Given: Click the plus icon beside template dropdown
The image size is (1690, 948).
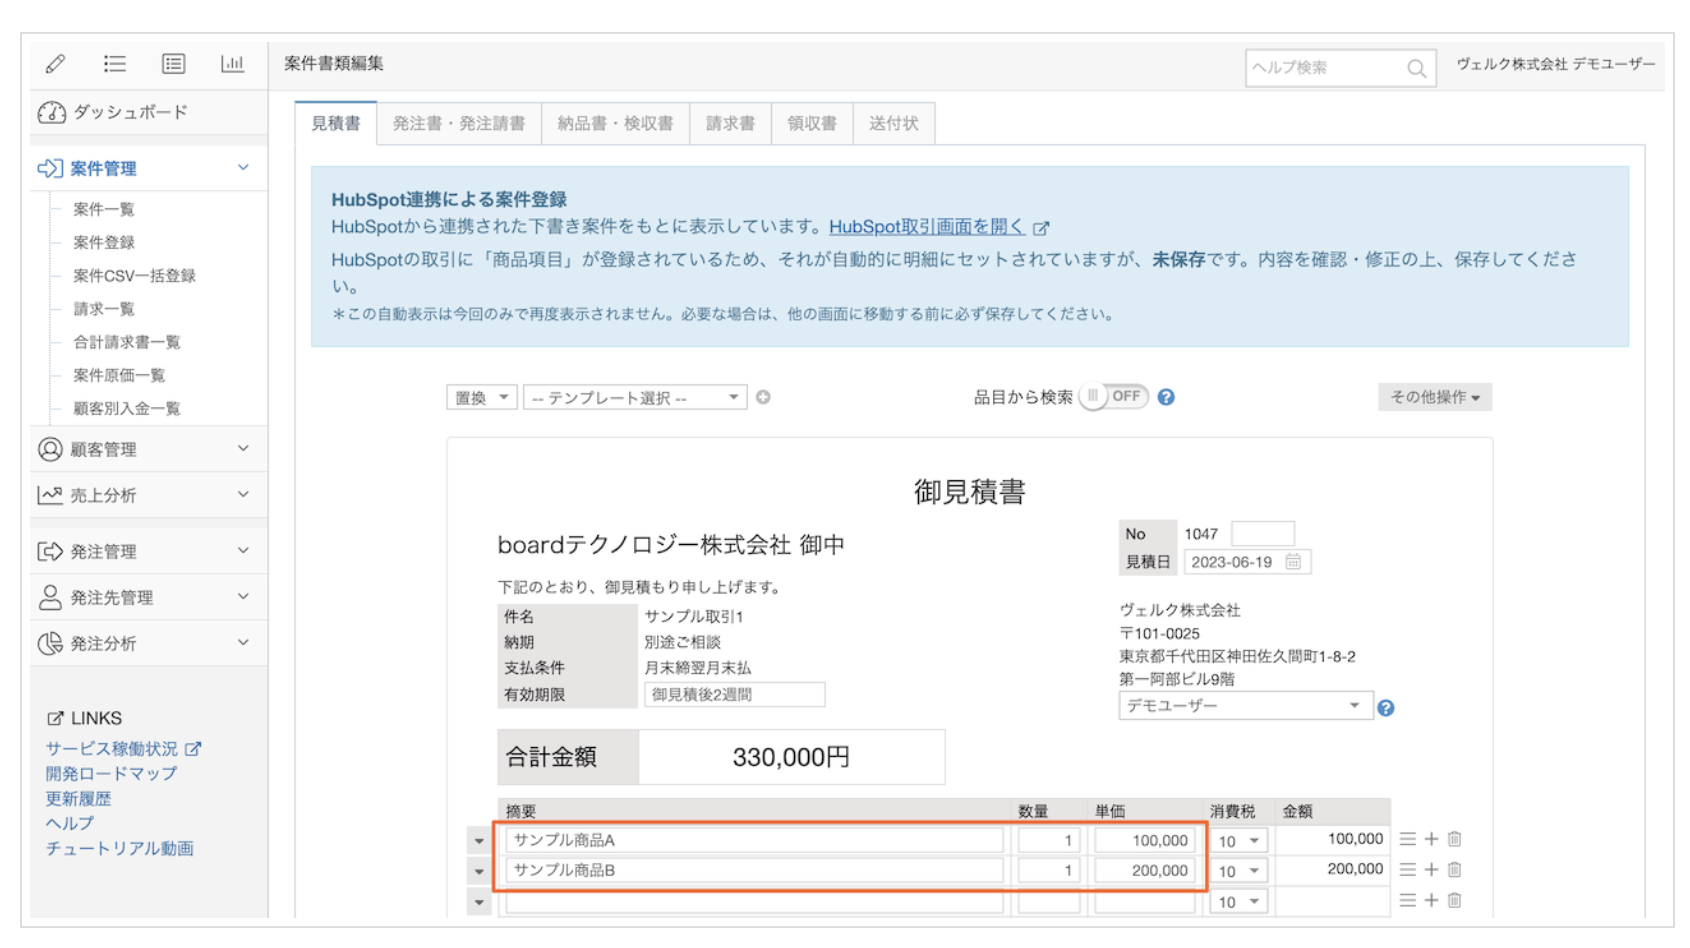Looking at the screenshot, I should [x=763, y=397].
